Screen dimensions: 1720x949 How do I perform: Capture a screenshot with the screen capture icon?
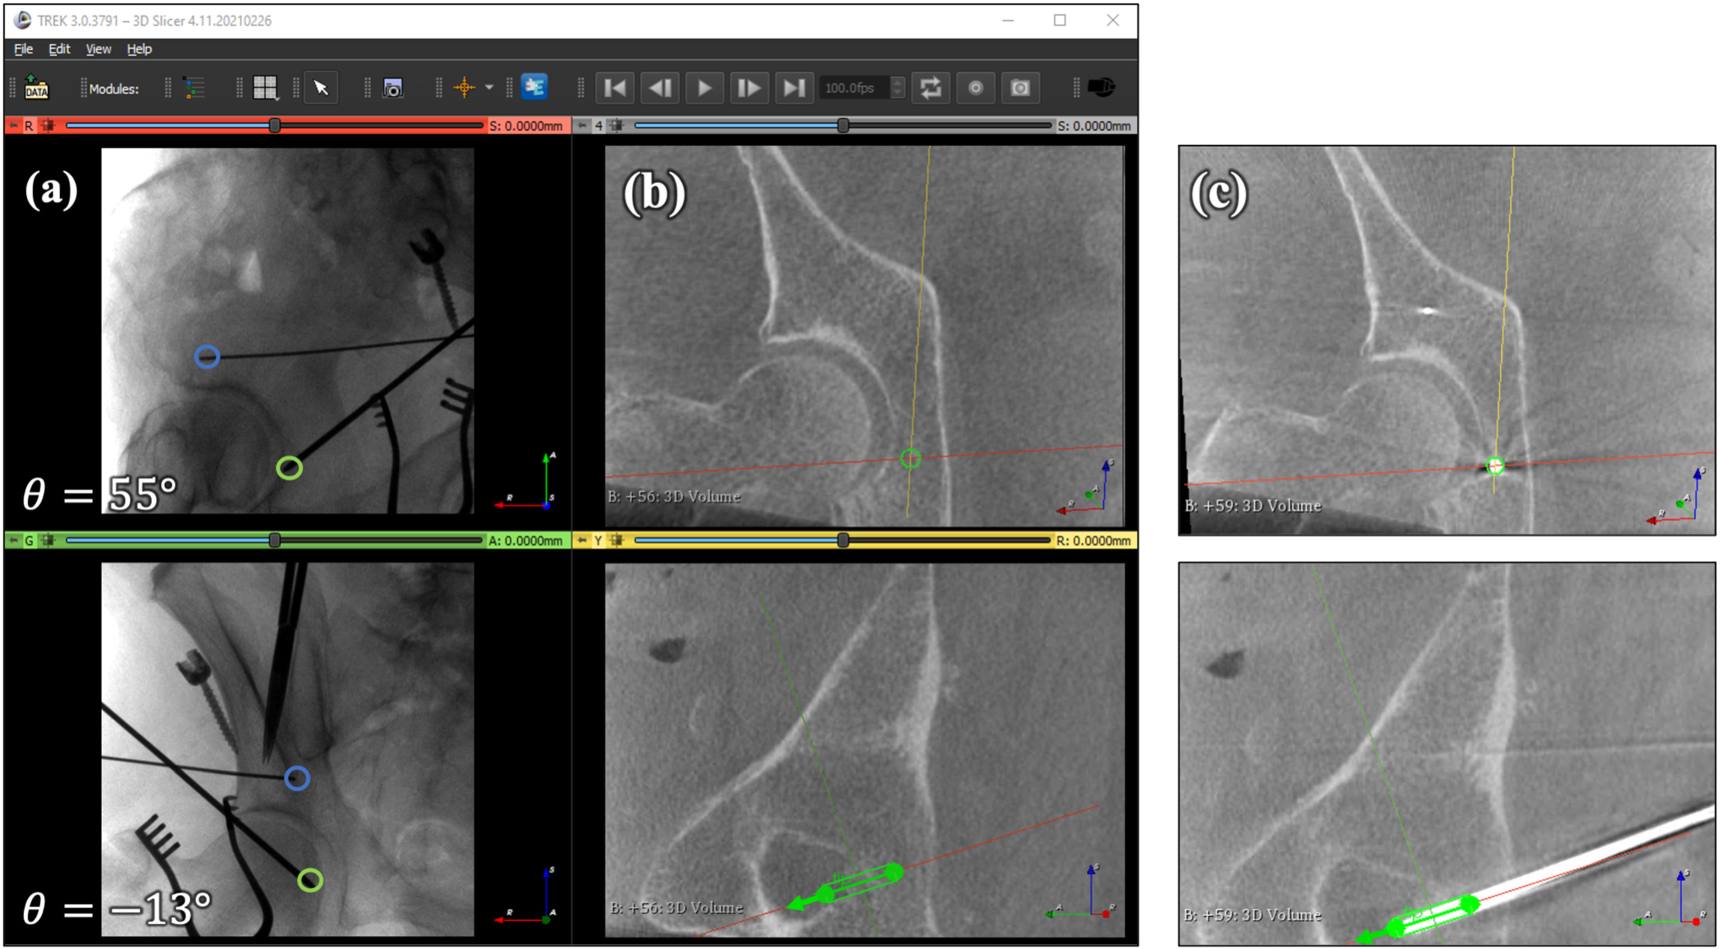pyautogui.click(x=393, y=88)
